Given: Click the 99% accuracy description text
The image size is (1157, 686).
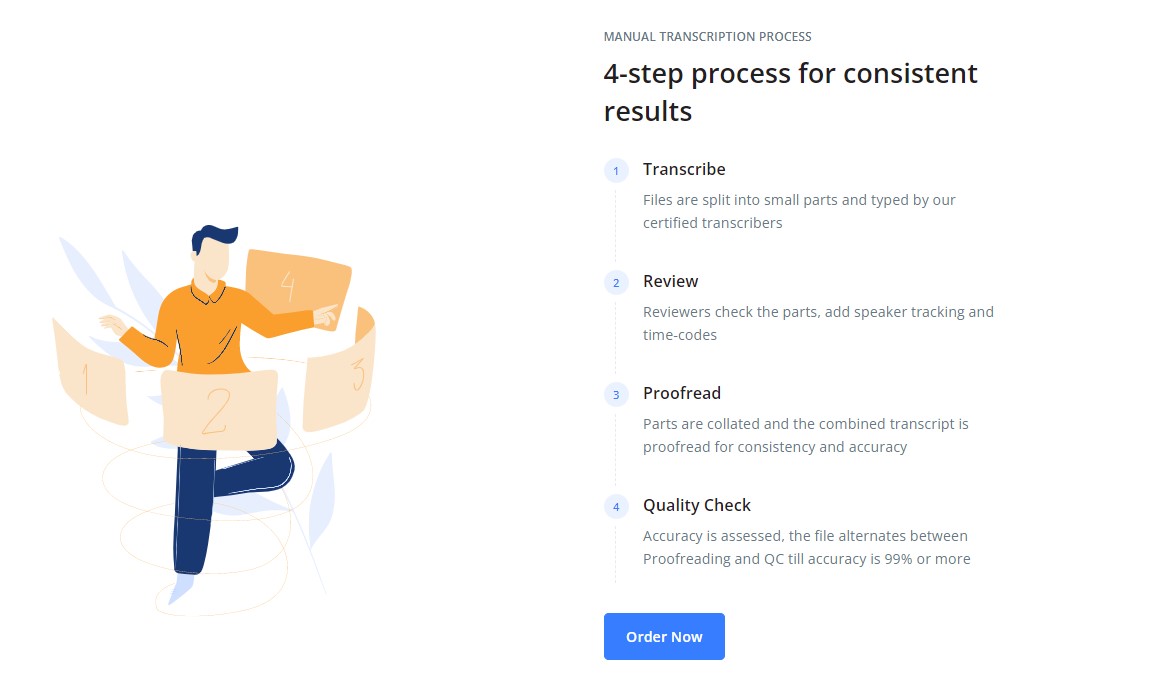Looking at the screenshot, I should point(807,547).
